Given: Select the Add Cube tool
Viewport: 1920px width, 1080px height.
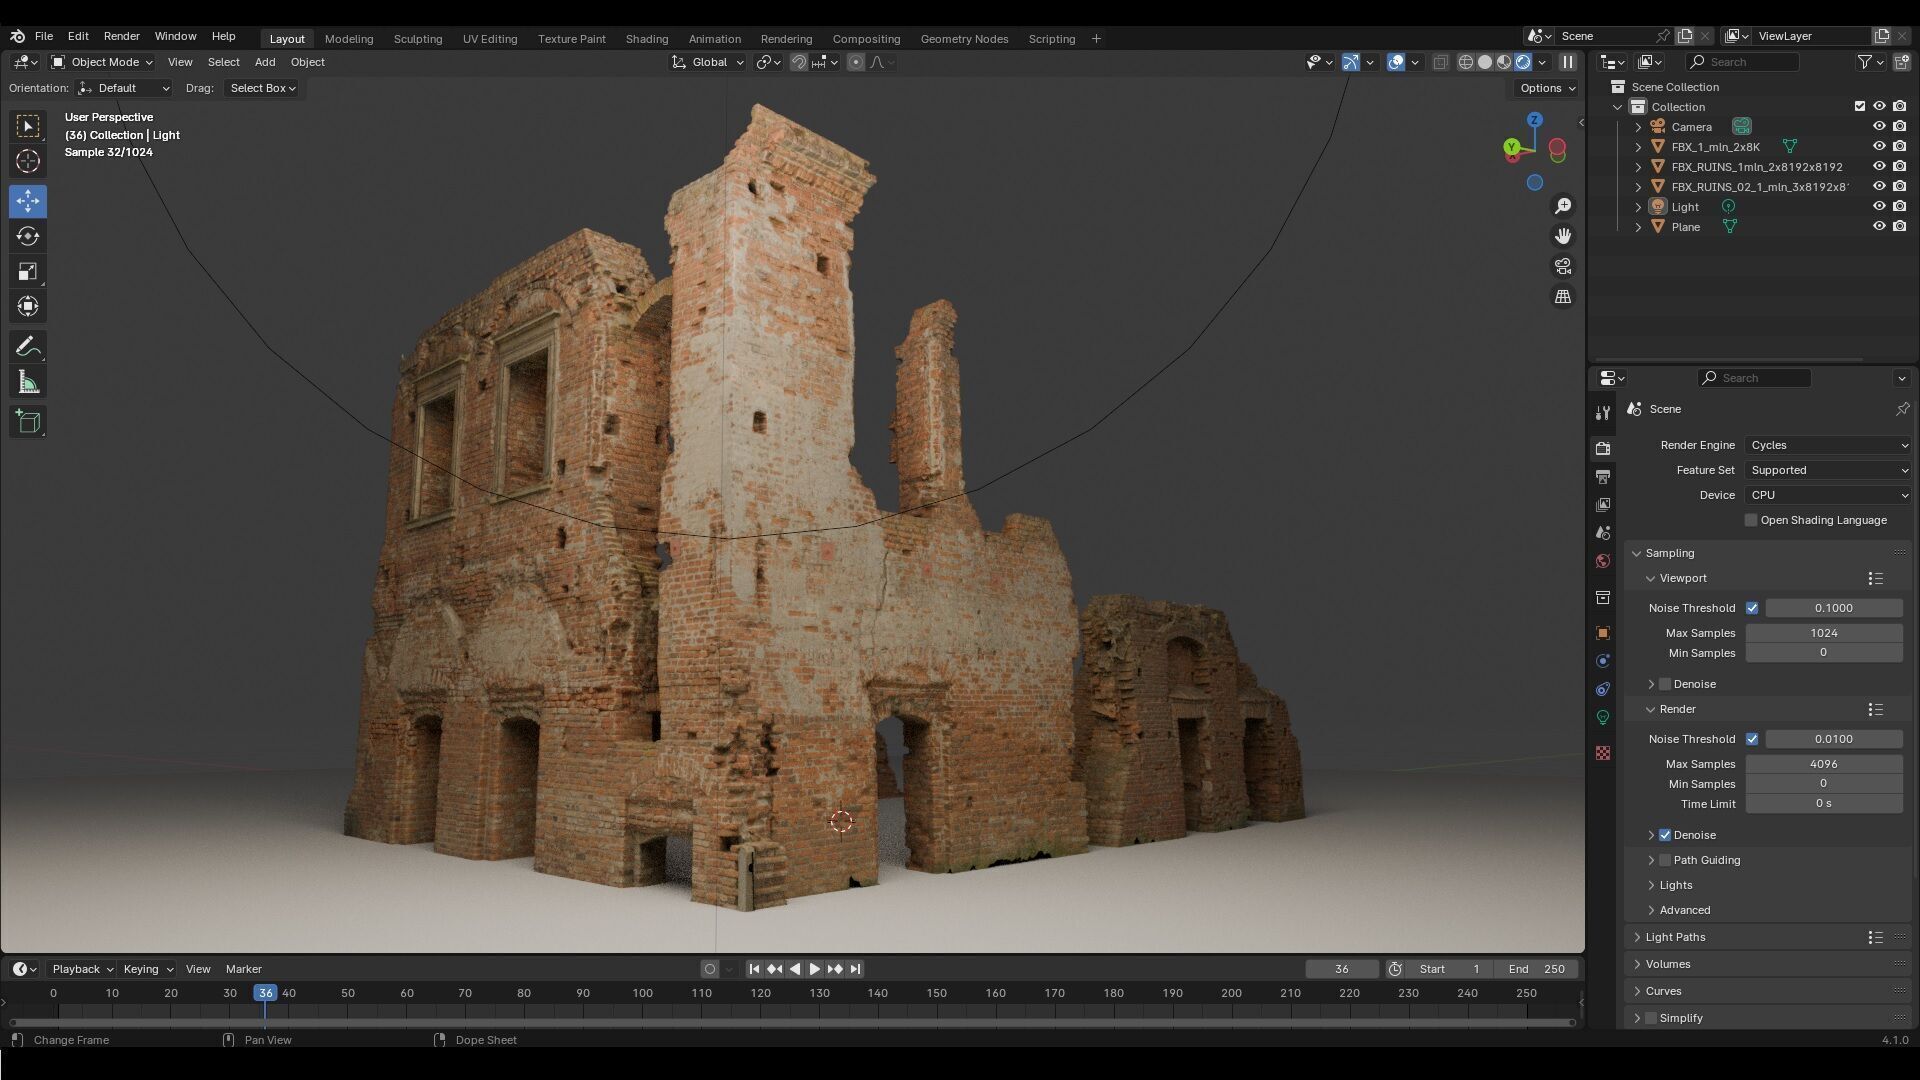Looking at the screenshot, I should [28, 422].
